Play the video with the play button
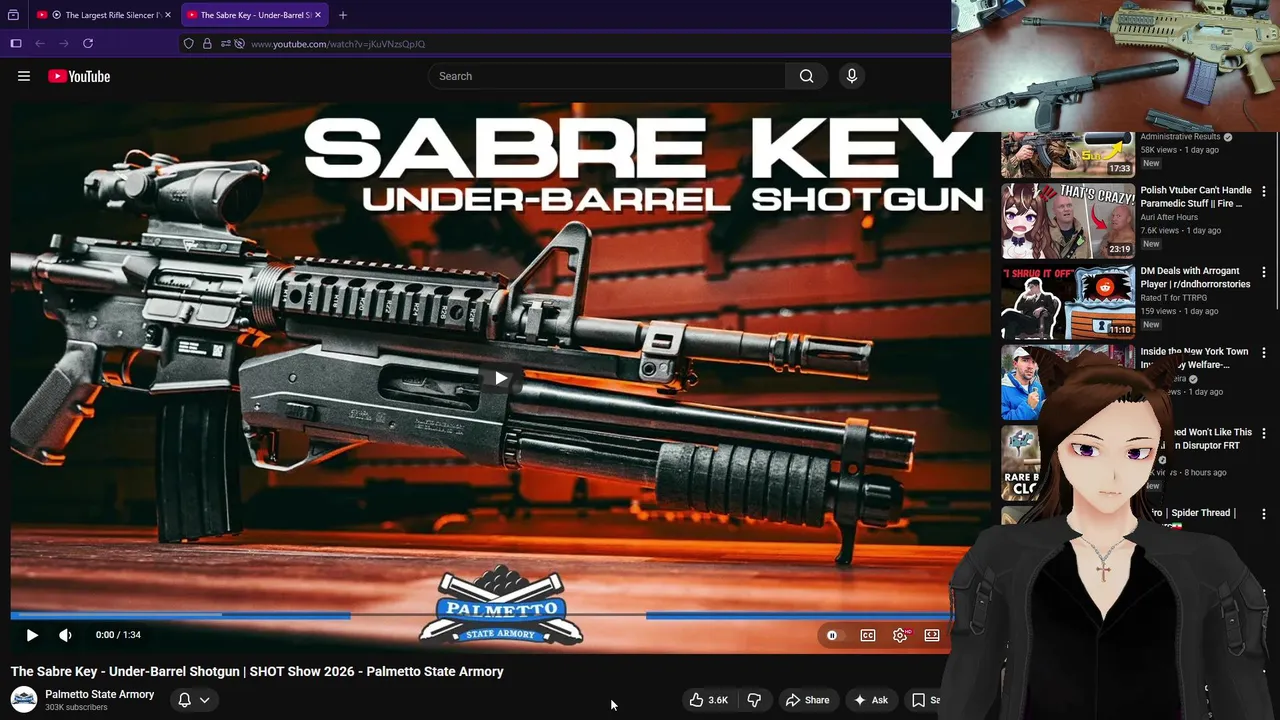This screenshot has width=1280, height=720. 32,635
